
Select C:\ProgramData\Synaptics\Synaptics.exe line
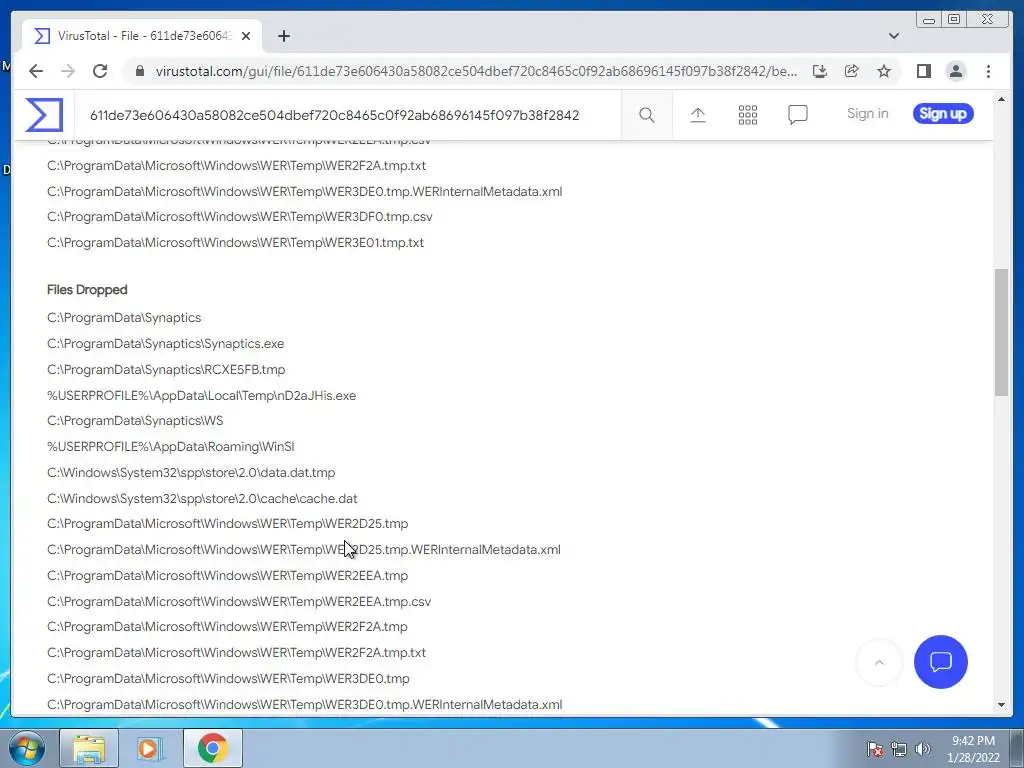pos(165,344)
